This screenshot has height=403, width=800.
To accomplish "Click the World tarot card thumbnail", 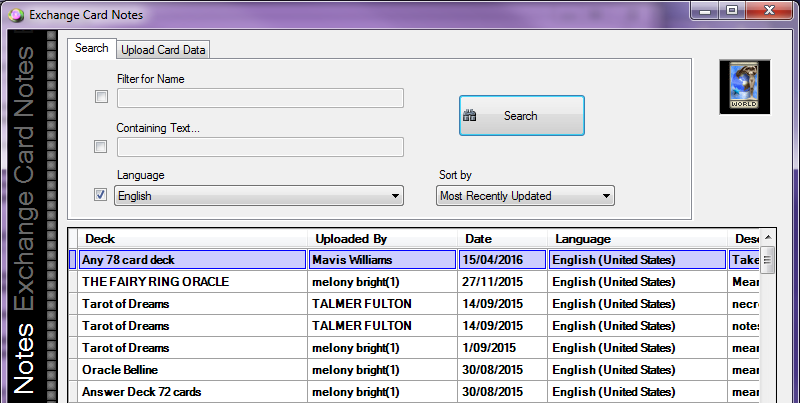I will pos(744,87).
